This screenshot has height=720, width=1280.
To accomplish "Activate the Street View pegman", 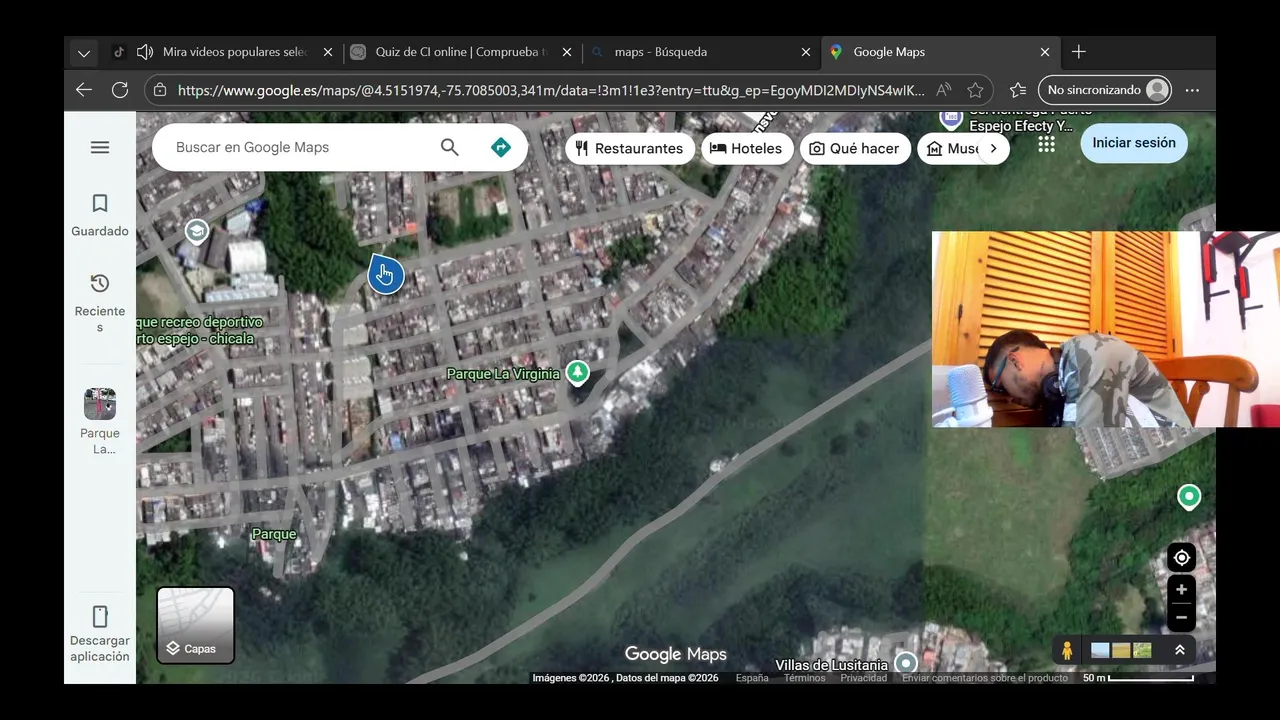I will coord(1067,650).
